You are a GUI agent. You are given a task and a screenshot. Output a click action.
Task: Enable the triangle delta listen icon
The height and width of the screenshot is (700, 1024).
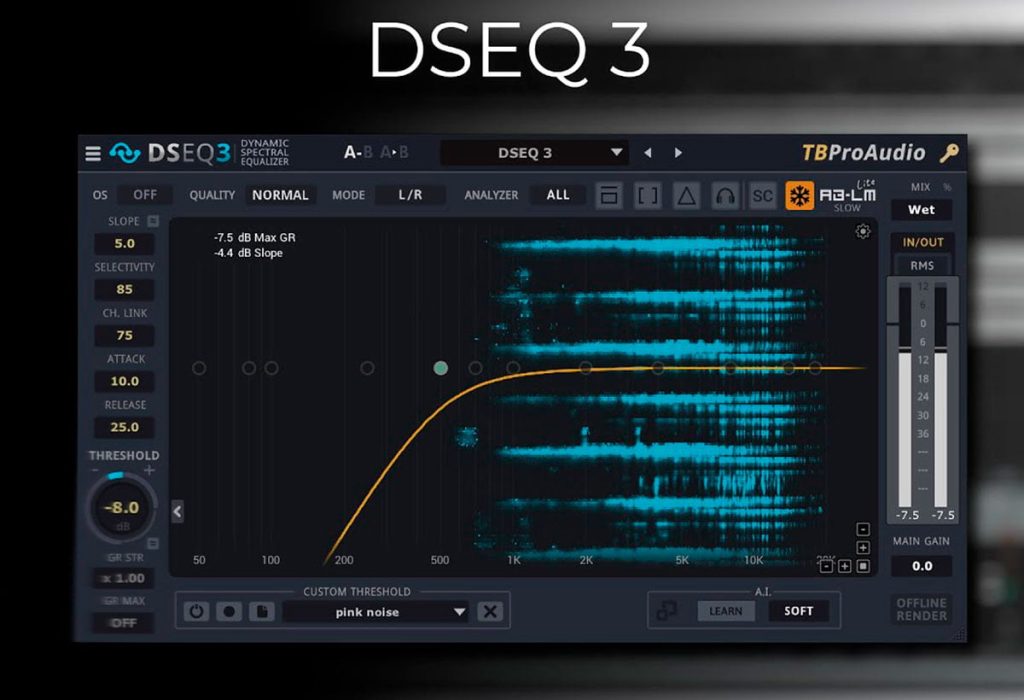[x=686, y=195]
